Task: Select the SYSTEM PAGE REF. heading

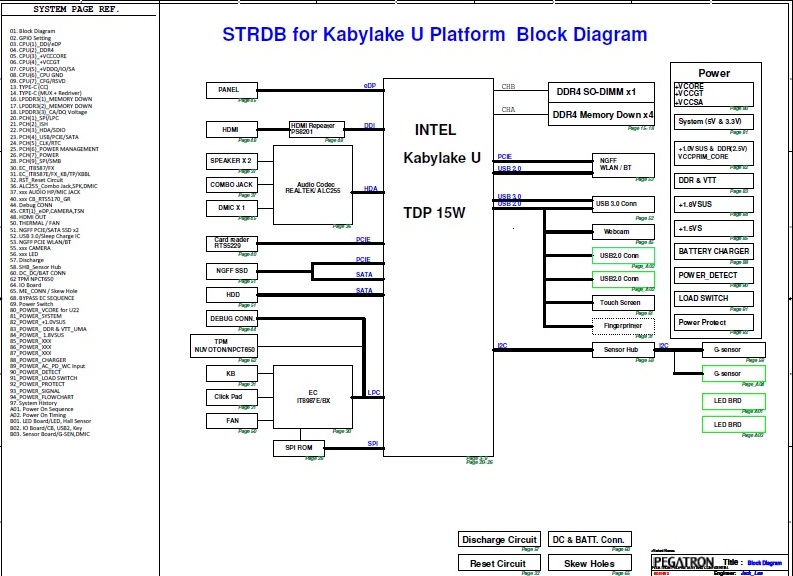Action: click(x=76, y=10)
